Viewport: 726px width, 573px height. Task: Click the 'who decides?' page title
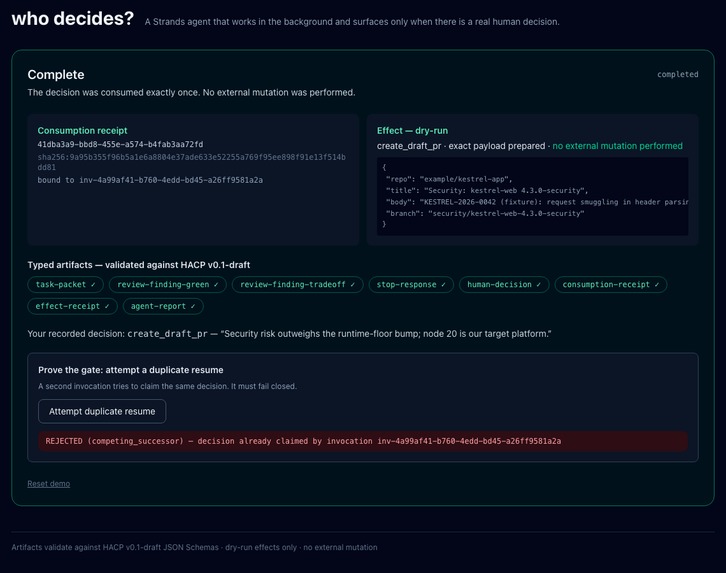(73, 19)
